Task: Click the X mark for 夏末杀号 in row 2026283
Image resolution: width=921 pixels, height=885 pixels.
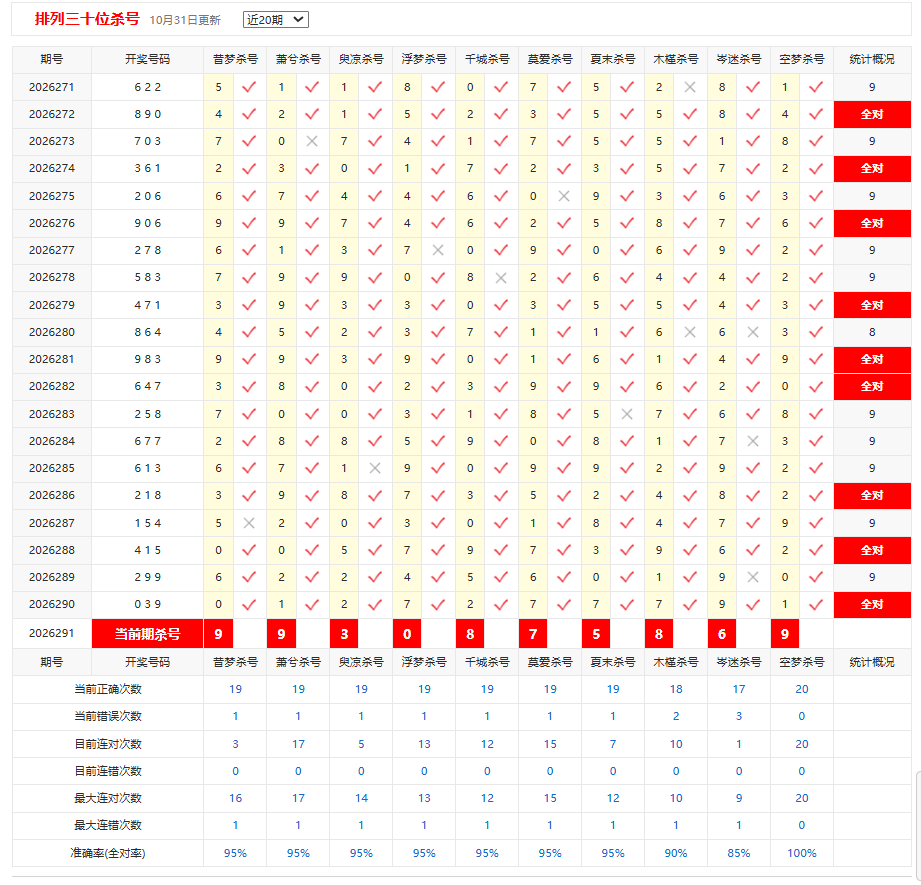Action: tap(627, 414)
